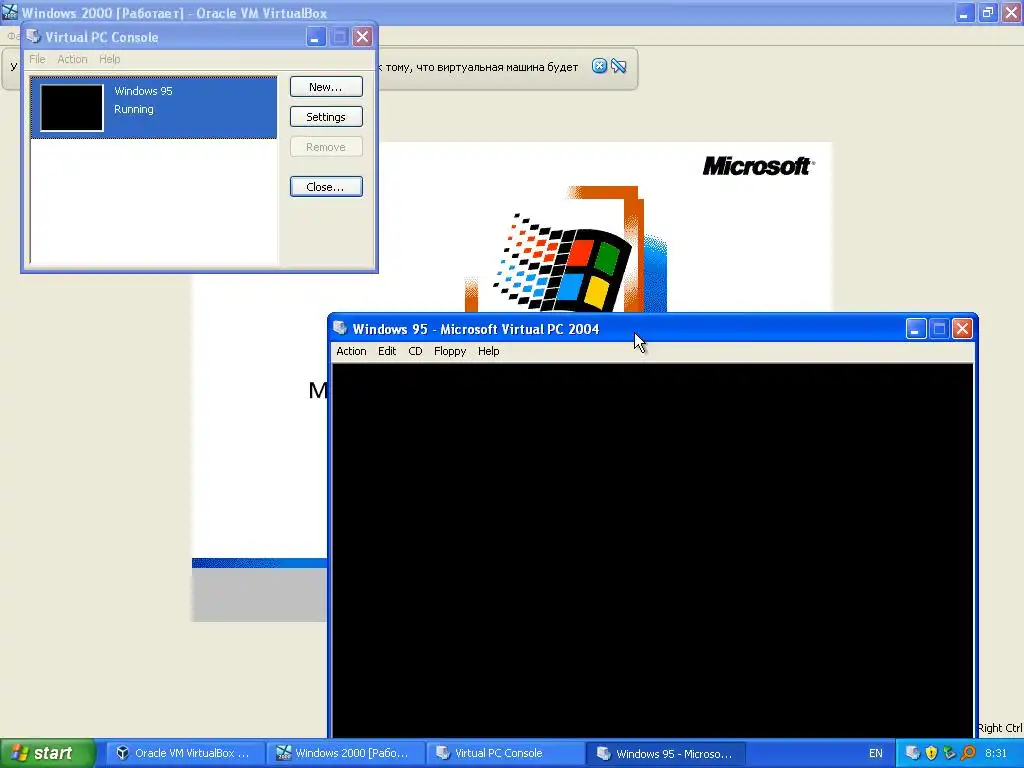Minimize the Virtual PC Console window
The image size is (1024, 768).
click(x=315, y=37)
